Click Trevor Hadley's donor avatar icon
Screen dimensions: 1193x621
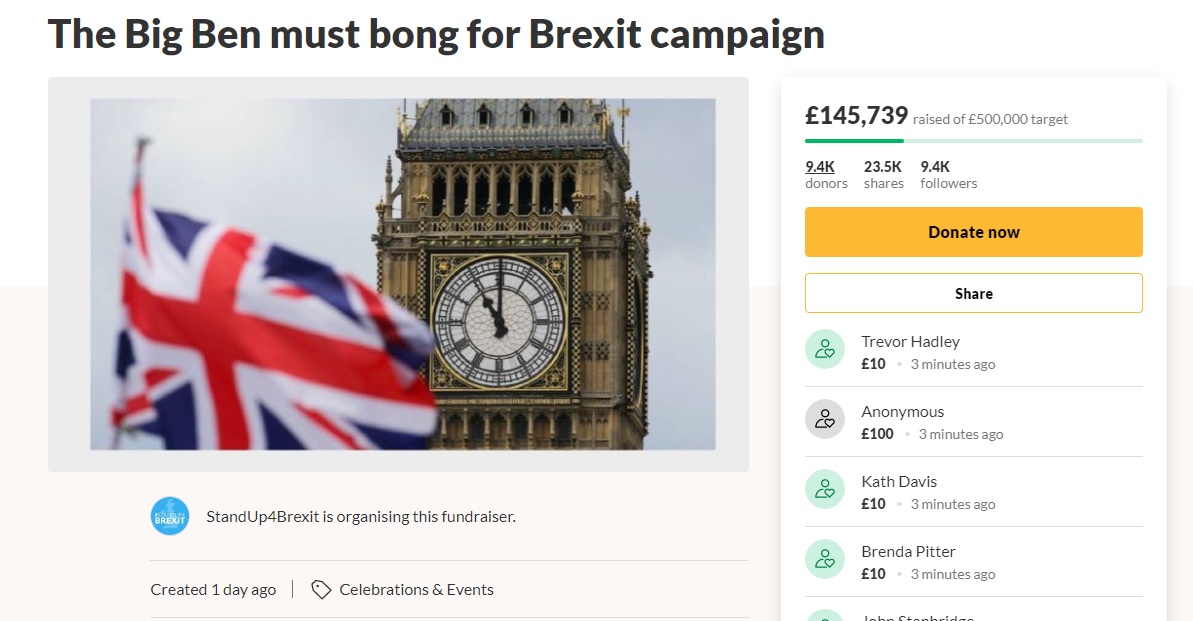coord(825,349)
